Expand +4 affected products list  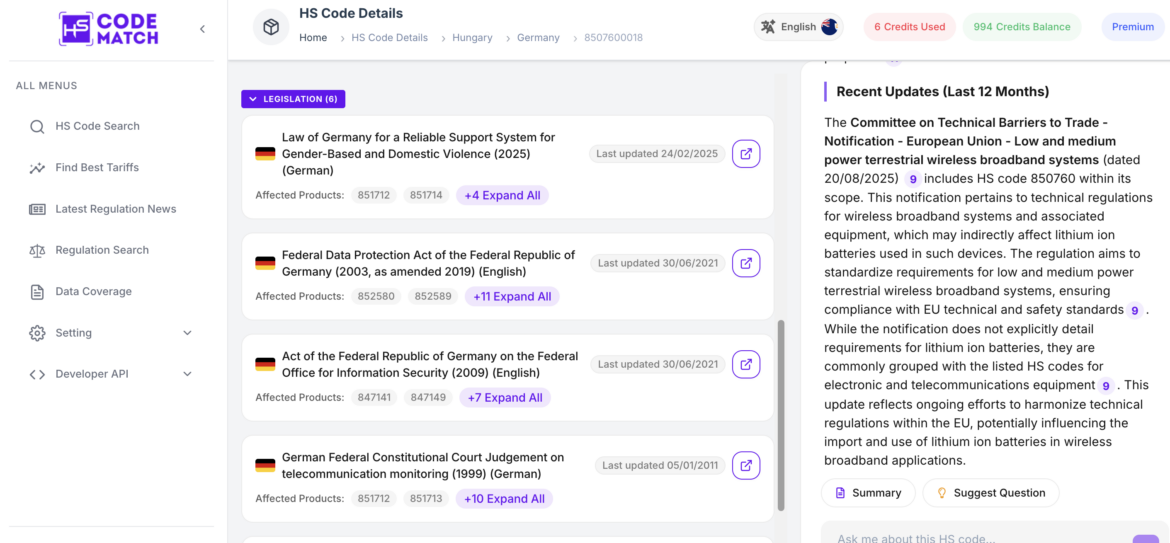click(x=503, y=195)
